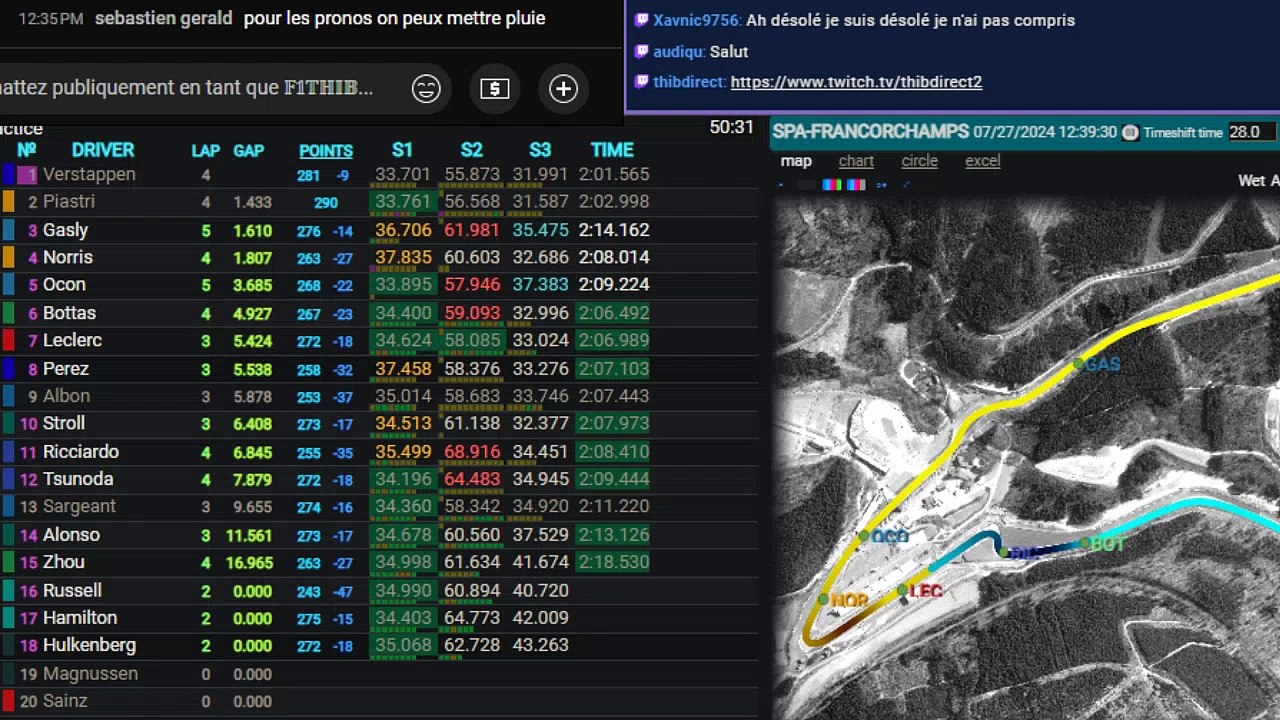Select the Piastri driver name
The height and width of the screenshot is (720, 1280).
69,202
